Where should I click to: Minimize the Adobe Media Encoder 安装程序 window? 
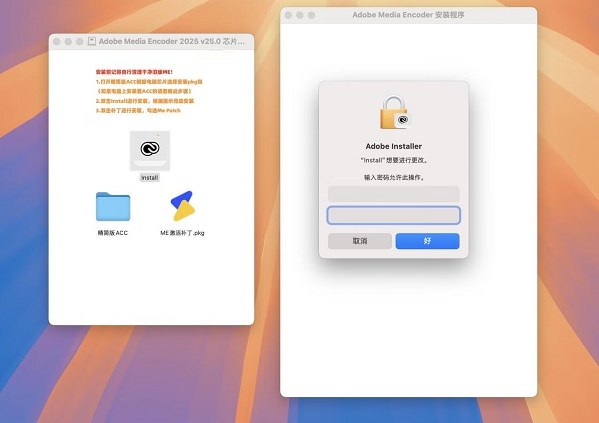point(300,15)
